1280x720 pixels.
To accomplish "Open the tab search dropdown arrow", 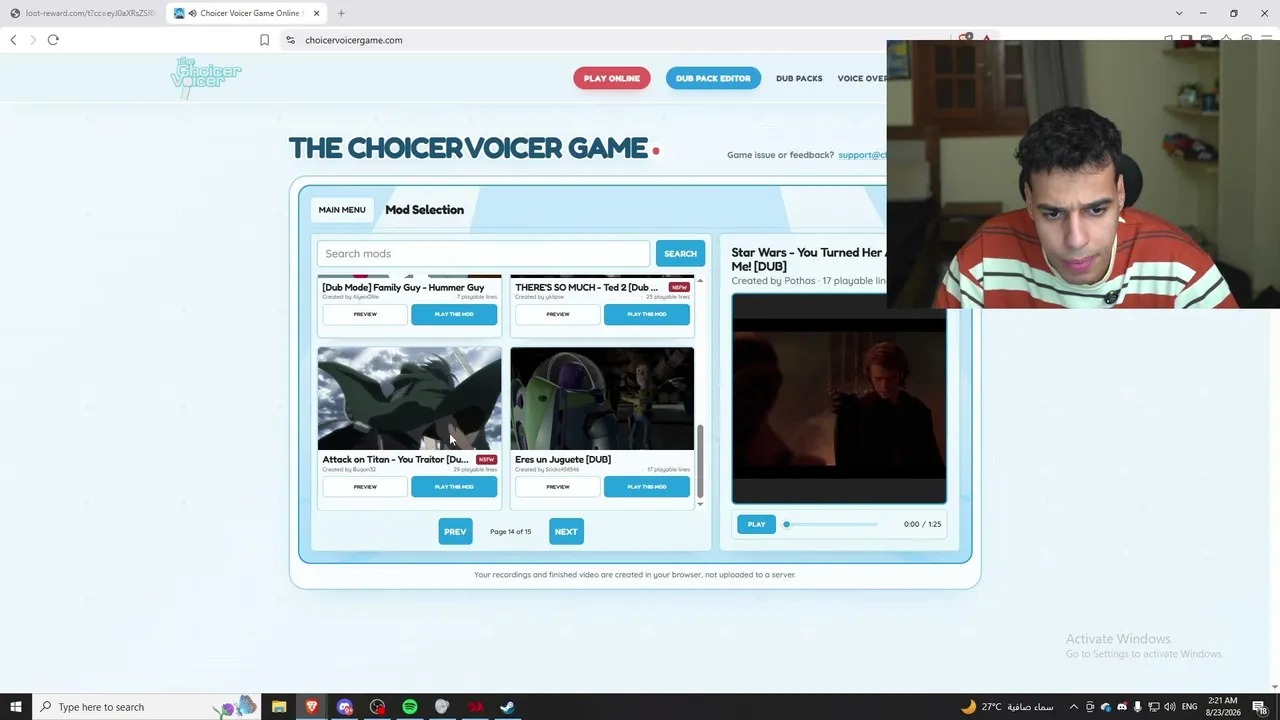I will click(1179, 13).
